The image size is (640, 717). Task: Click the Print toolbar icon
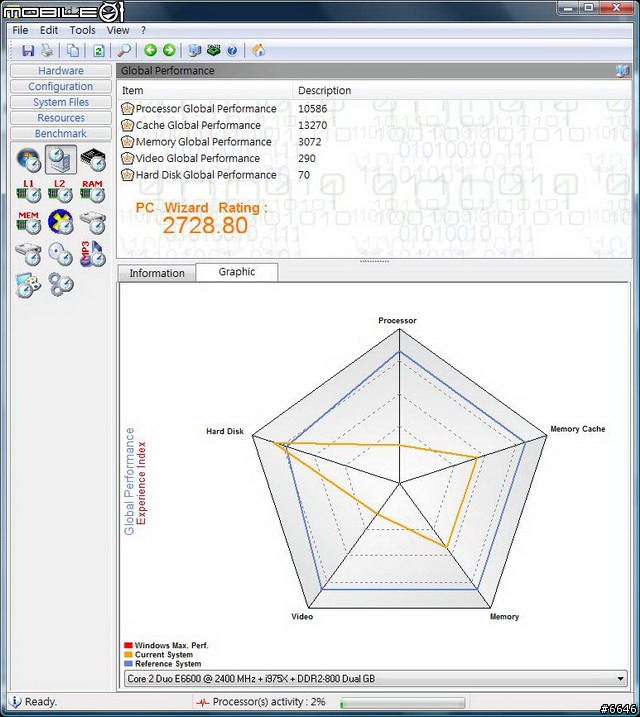pos(47,50)
